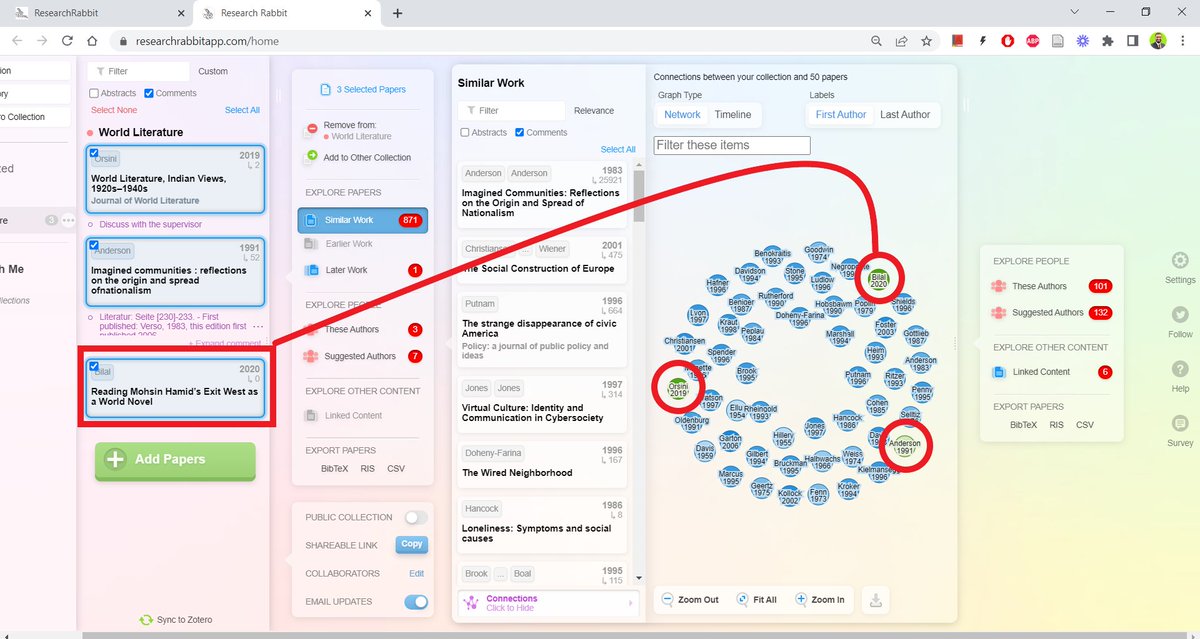
Task: Uncheck the Orsini 2019 paper checkbox
Action: pos(94,153)
